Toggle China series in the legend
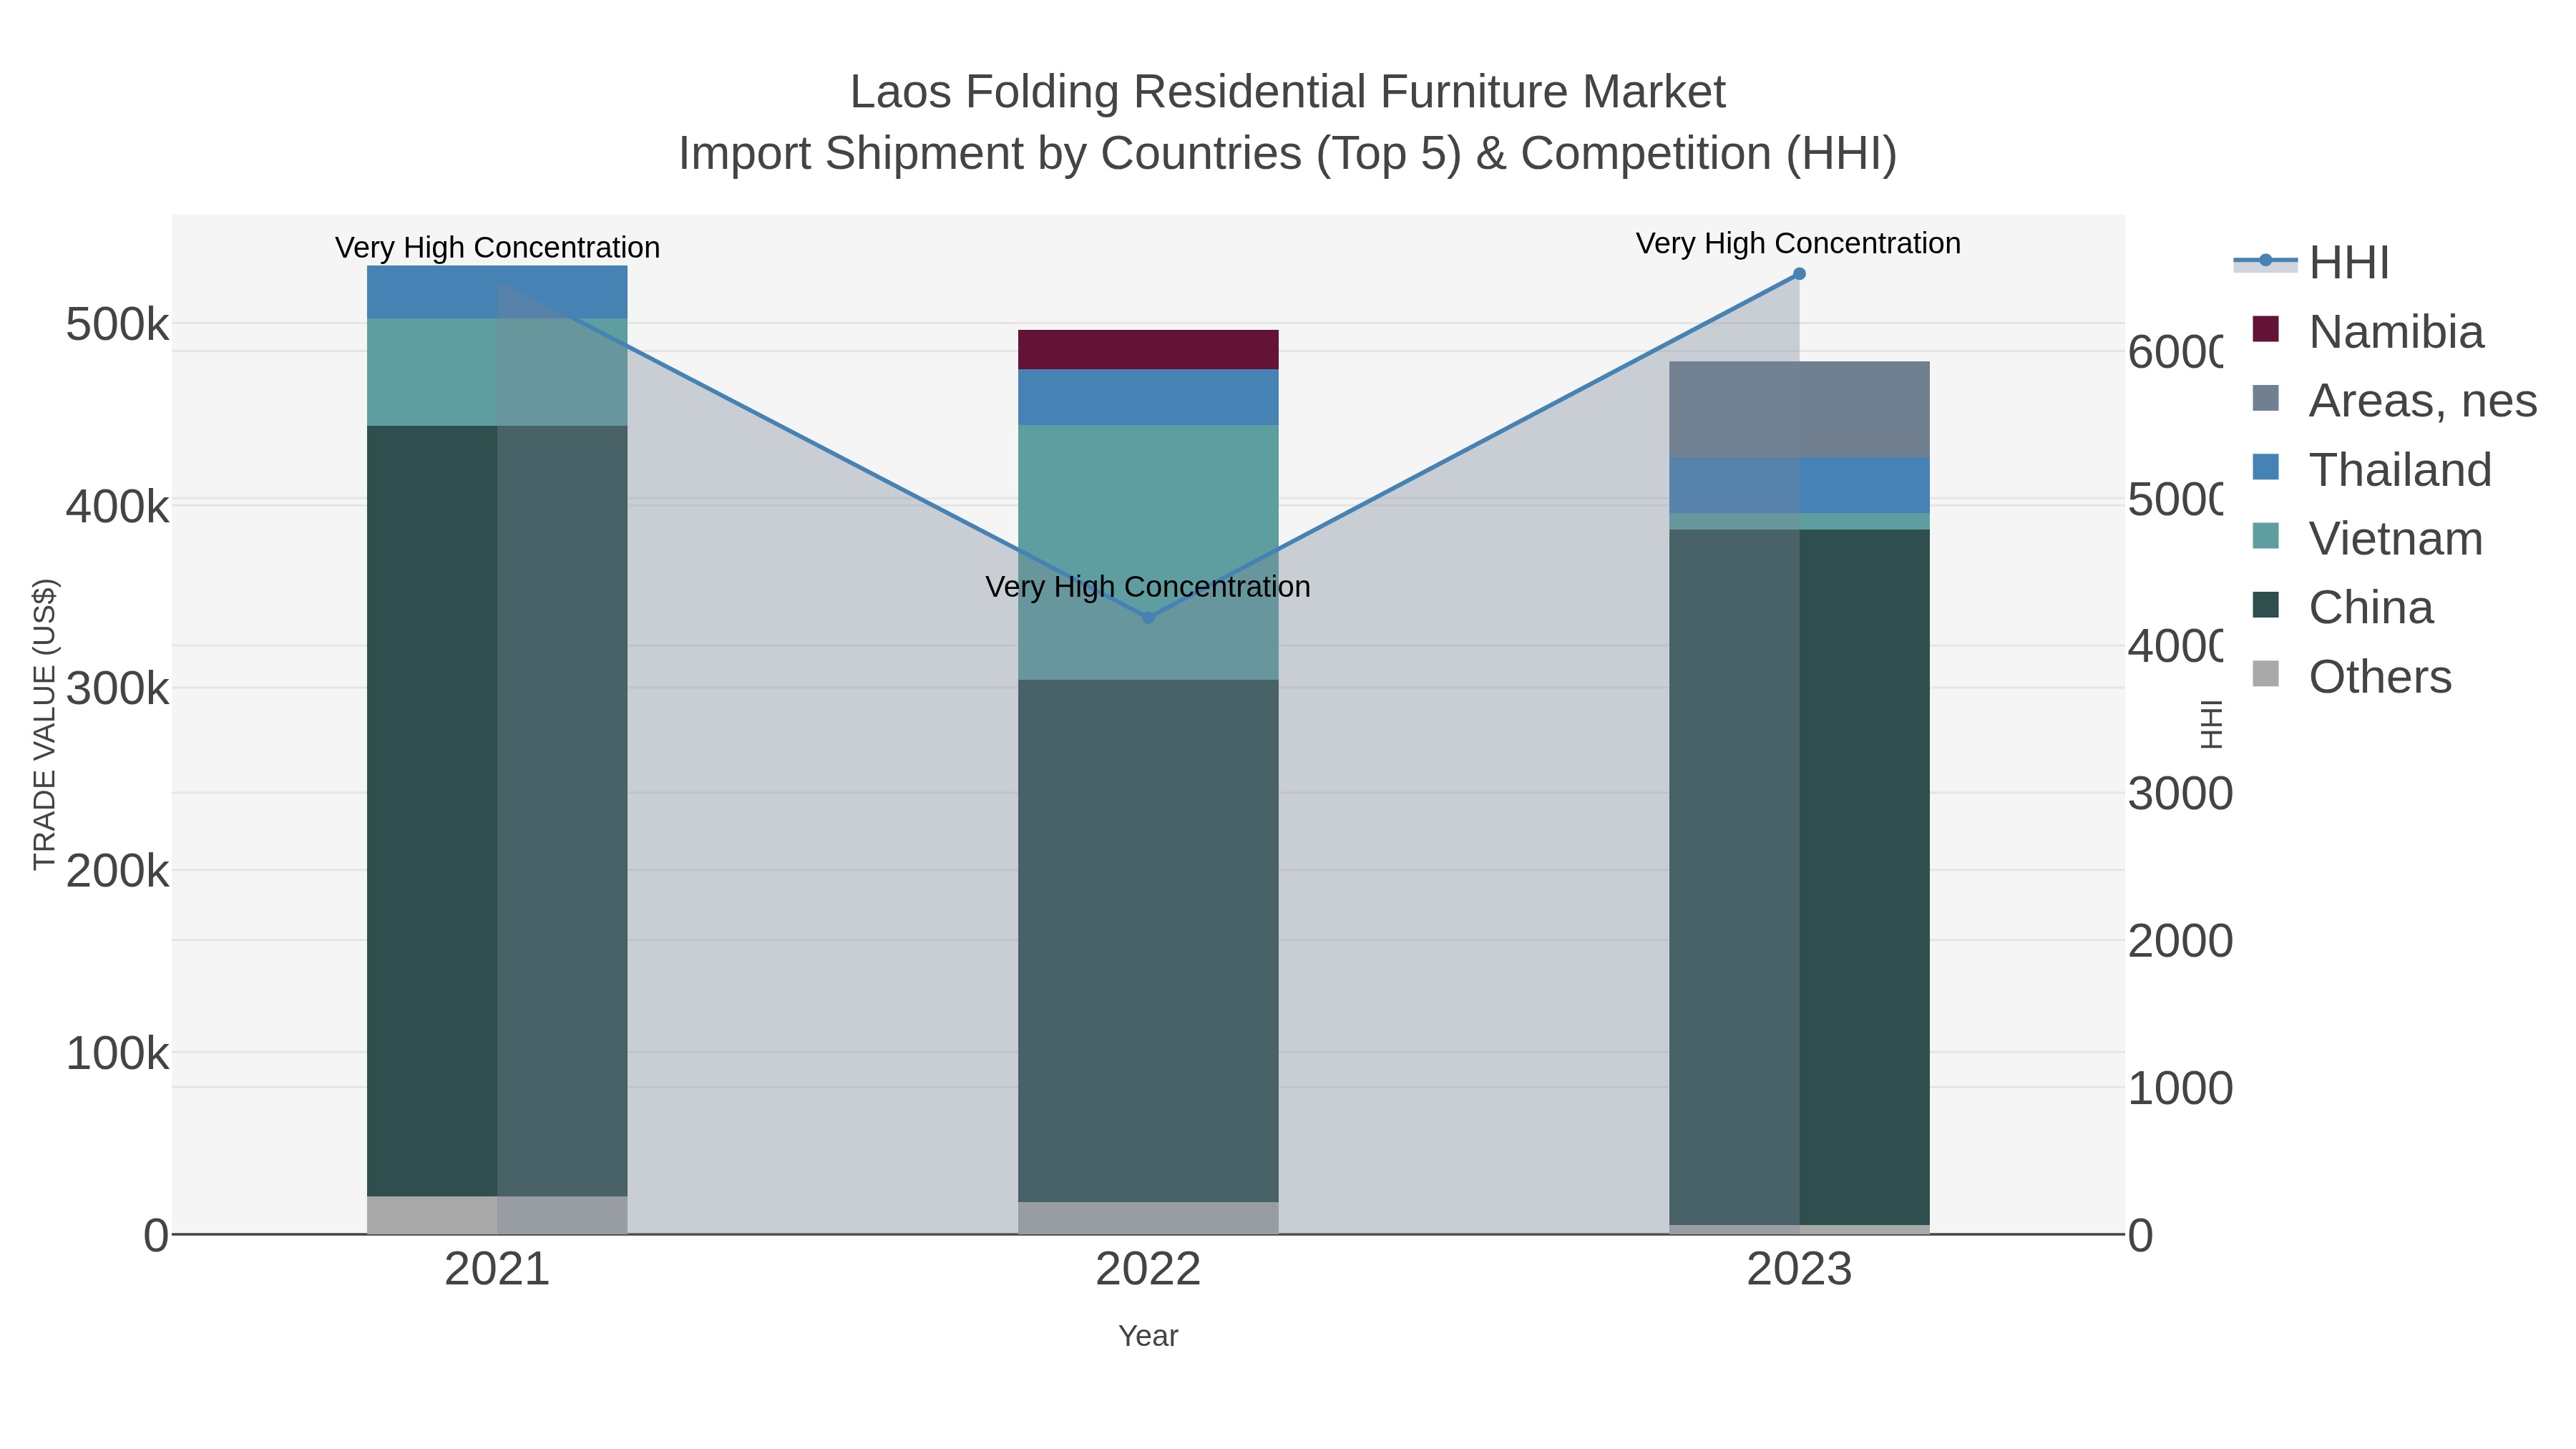This screenshot has height=1449, width=2576. coord(2341,608)
